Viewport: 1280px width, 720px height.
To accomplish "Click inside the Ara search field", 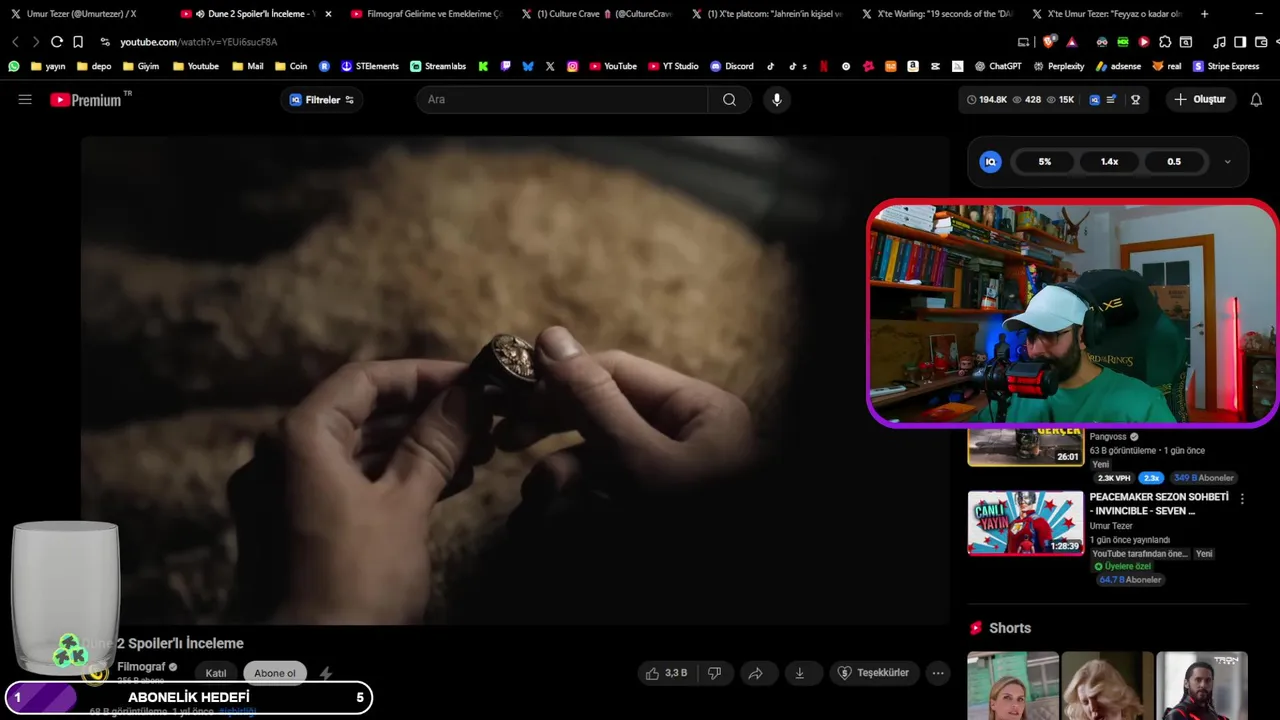I will (x=562, y=100).
